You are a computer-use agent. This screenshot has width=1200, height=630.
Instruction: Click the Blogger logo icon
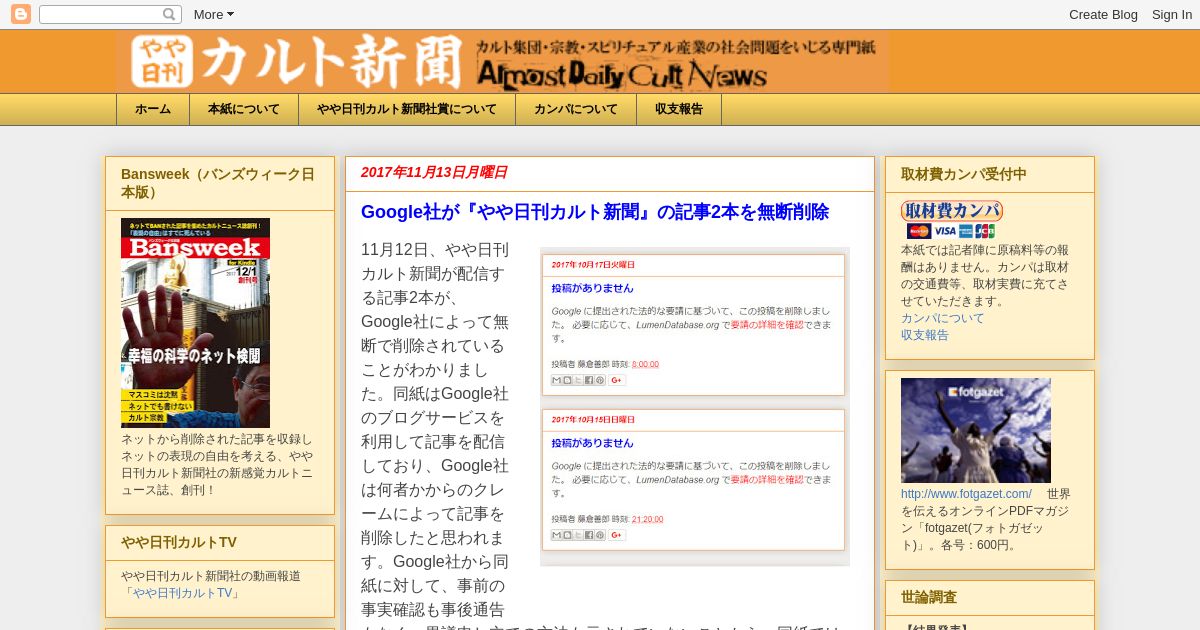click(x=20, y=14)
